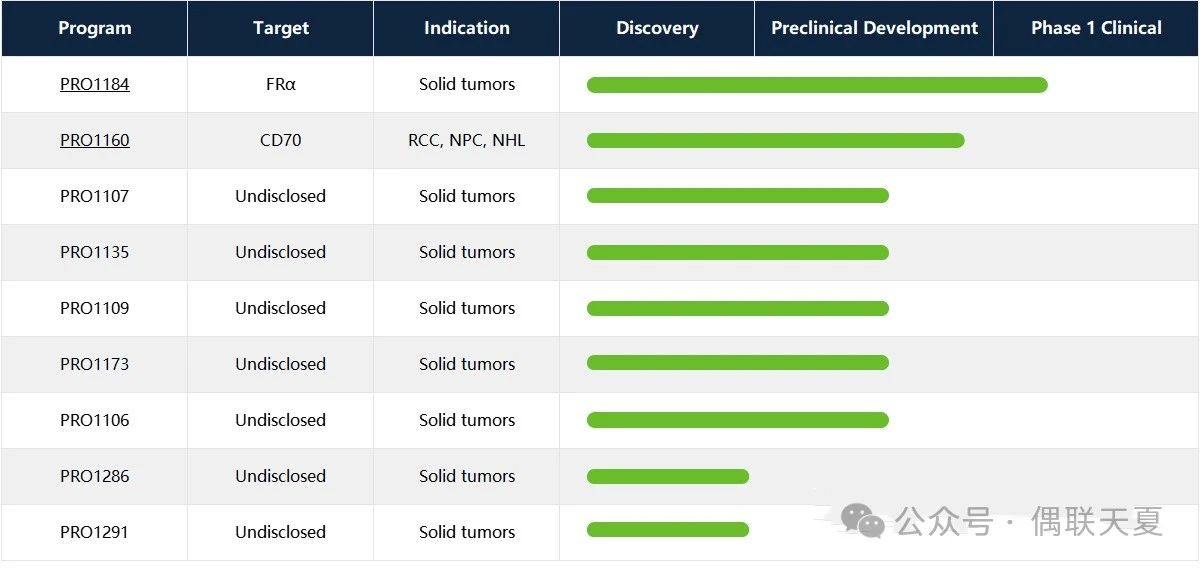Viewport: 1202px width, 569px height.
Task: Click the PRO1173 program name
Action: click(x=95, y=365)
